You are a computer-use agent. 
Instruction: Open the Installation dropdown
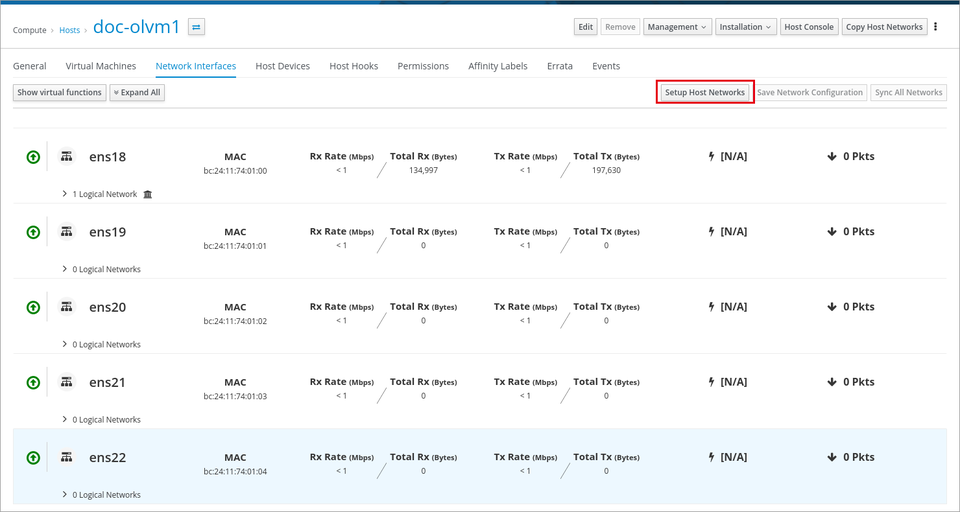746,27
